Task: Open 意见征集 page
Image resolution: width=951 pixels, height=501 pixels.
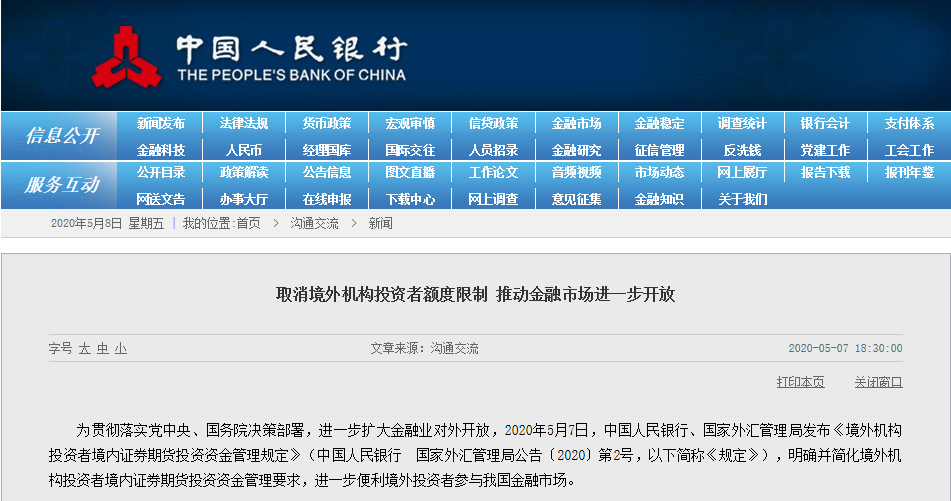Action: 576,199
